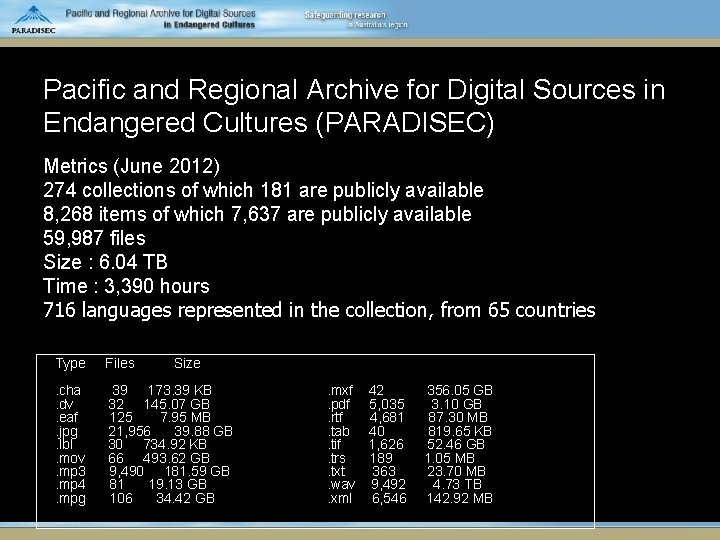This screenshot has width=720, height=540.
Task: Select the size value '356.05 GB'
Action: pos(460,390)
